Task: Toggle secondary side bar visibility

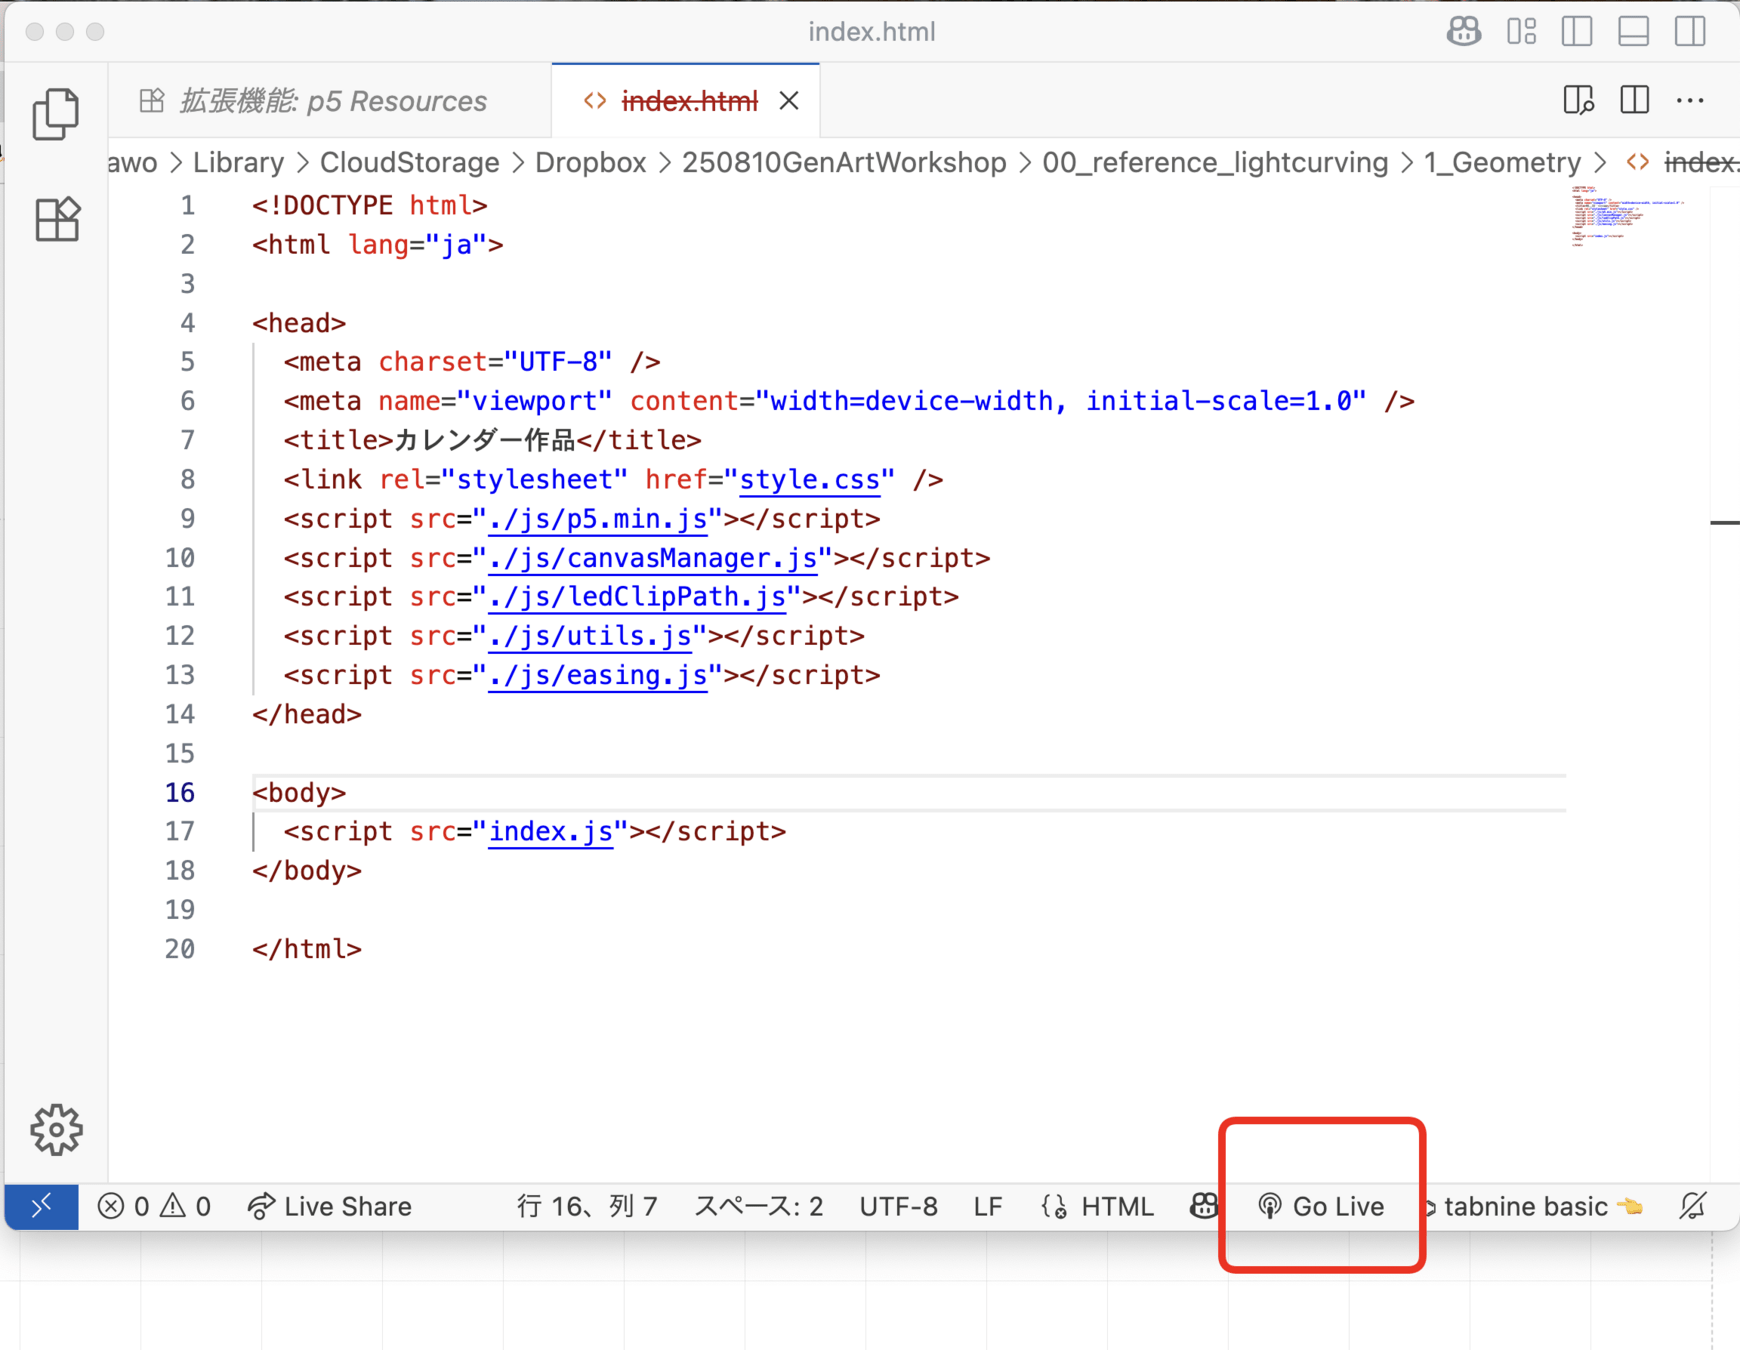Action: pos(1691,31)
